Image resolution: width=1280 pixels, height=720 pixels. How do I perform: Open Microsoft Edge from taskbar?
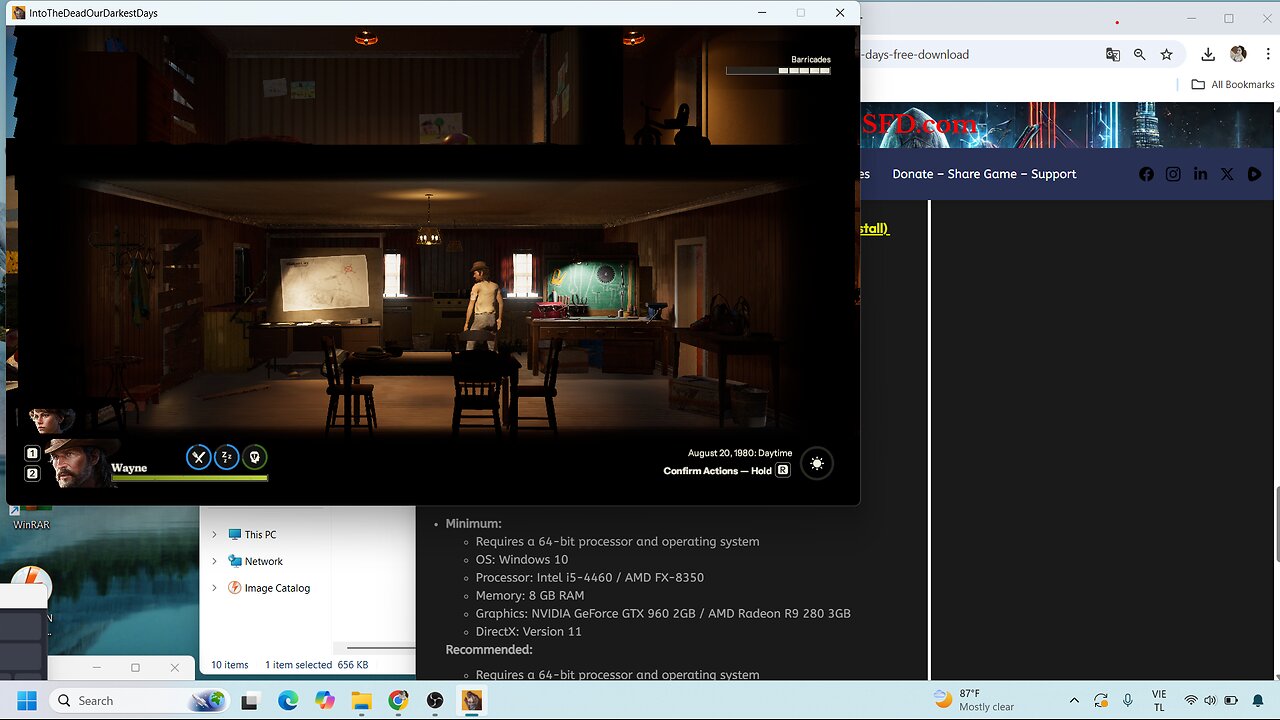pos(288,701)
